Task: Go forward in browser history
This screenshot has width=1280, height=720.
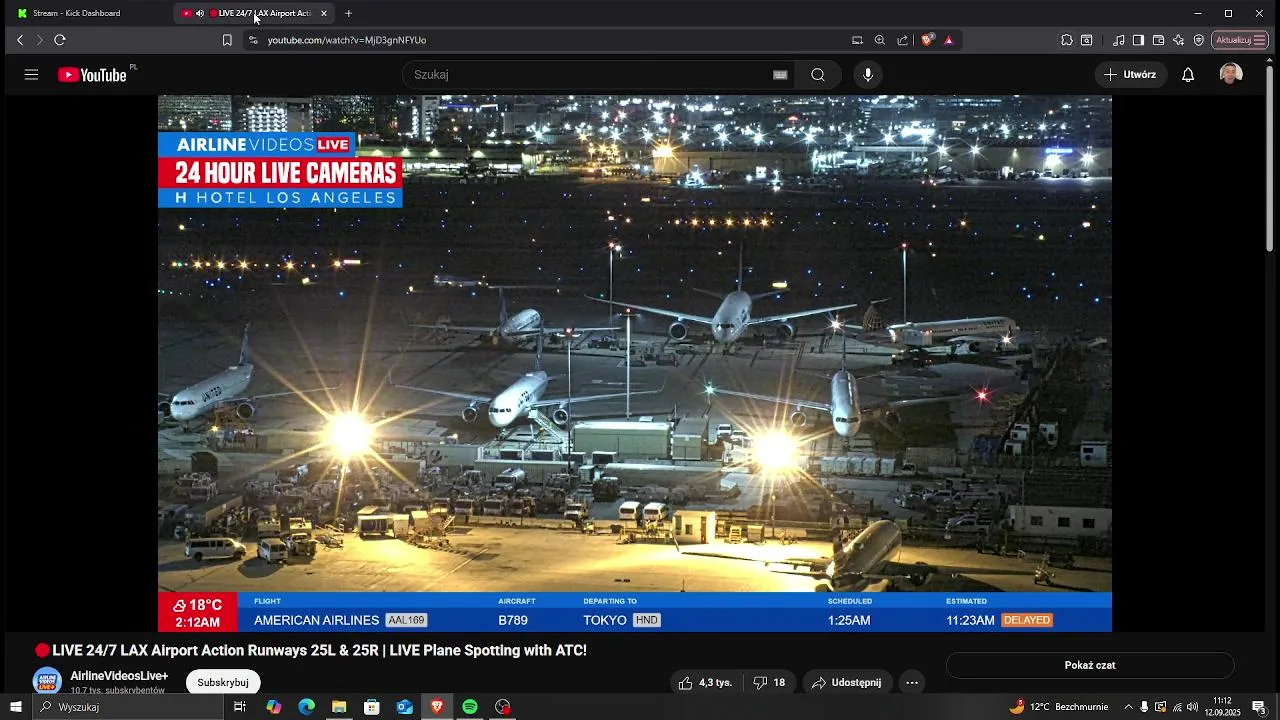Action: coord(40,40)
